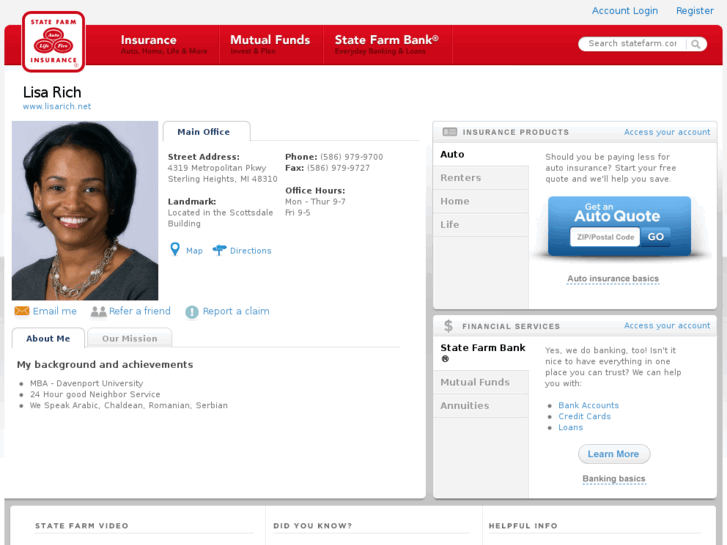The width and height of the screenshot is (727, 545).
Task: Switch to the About Me tab
Action: pos(48,339)
